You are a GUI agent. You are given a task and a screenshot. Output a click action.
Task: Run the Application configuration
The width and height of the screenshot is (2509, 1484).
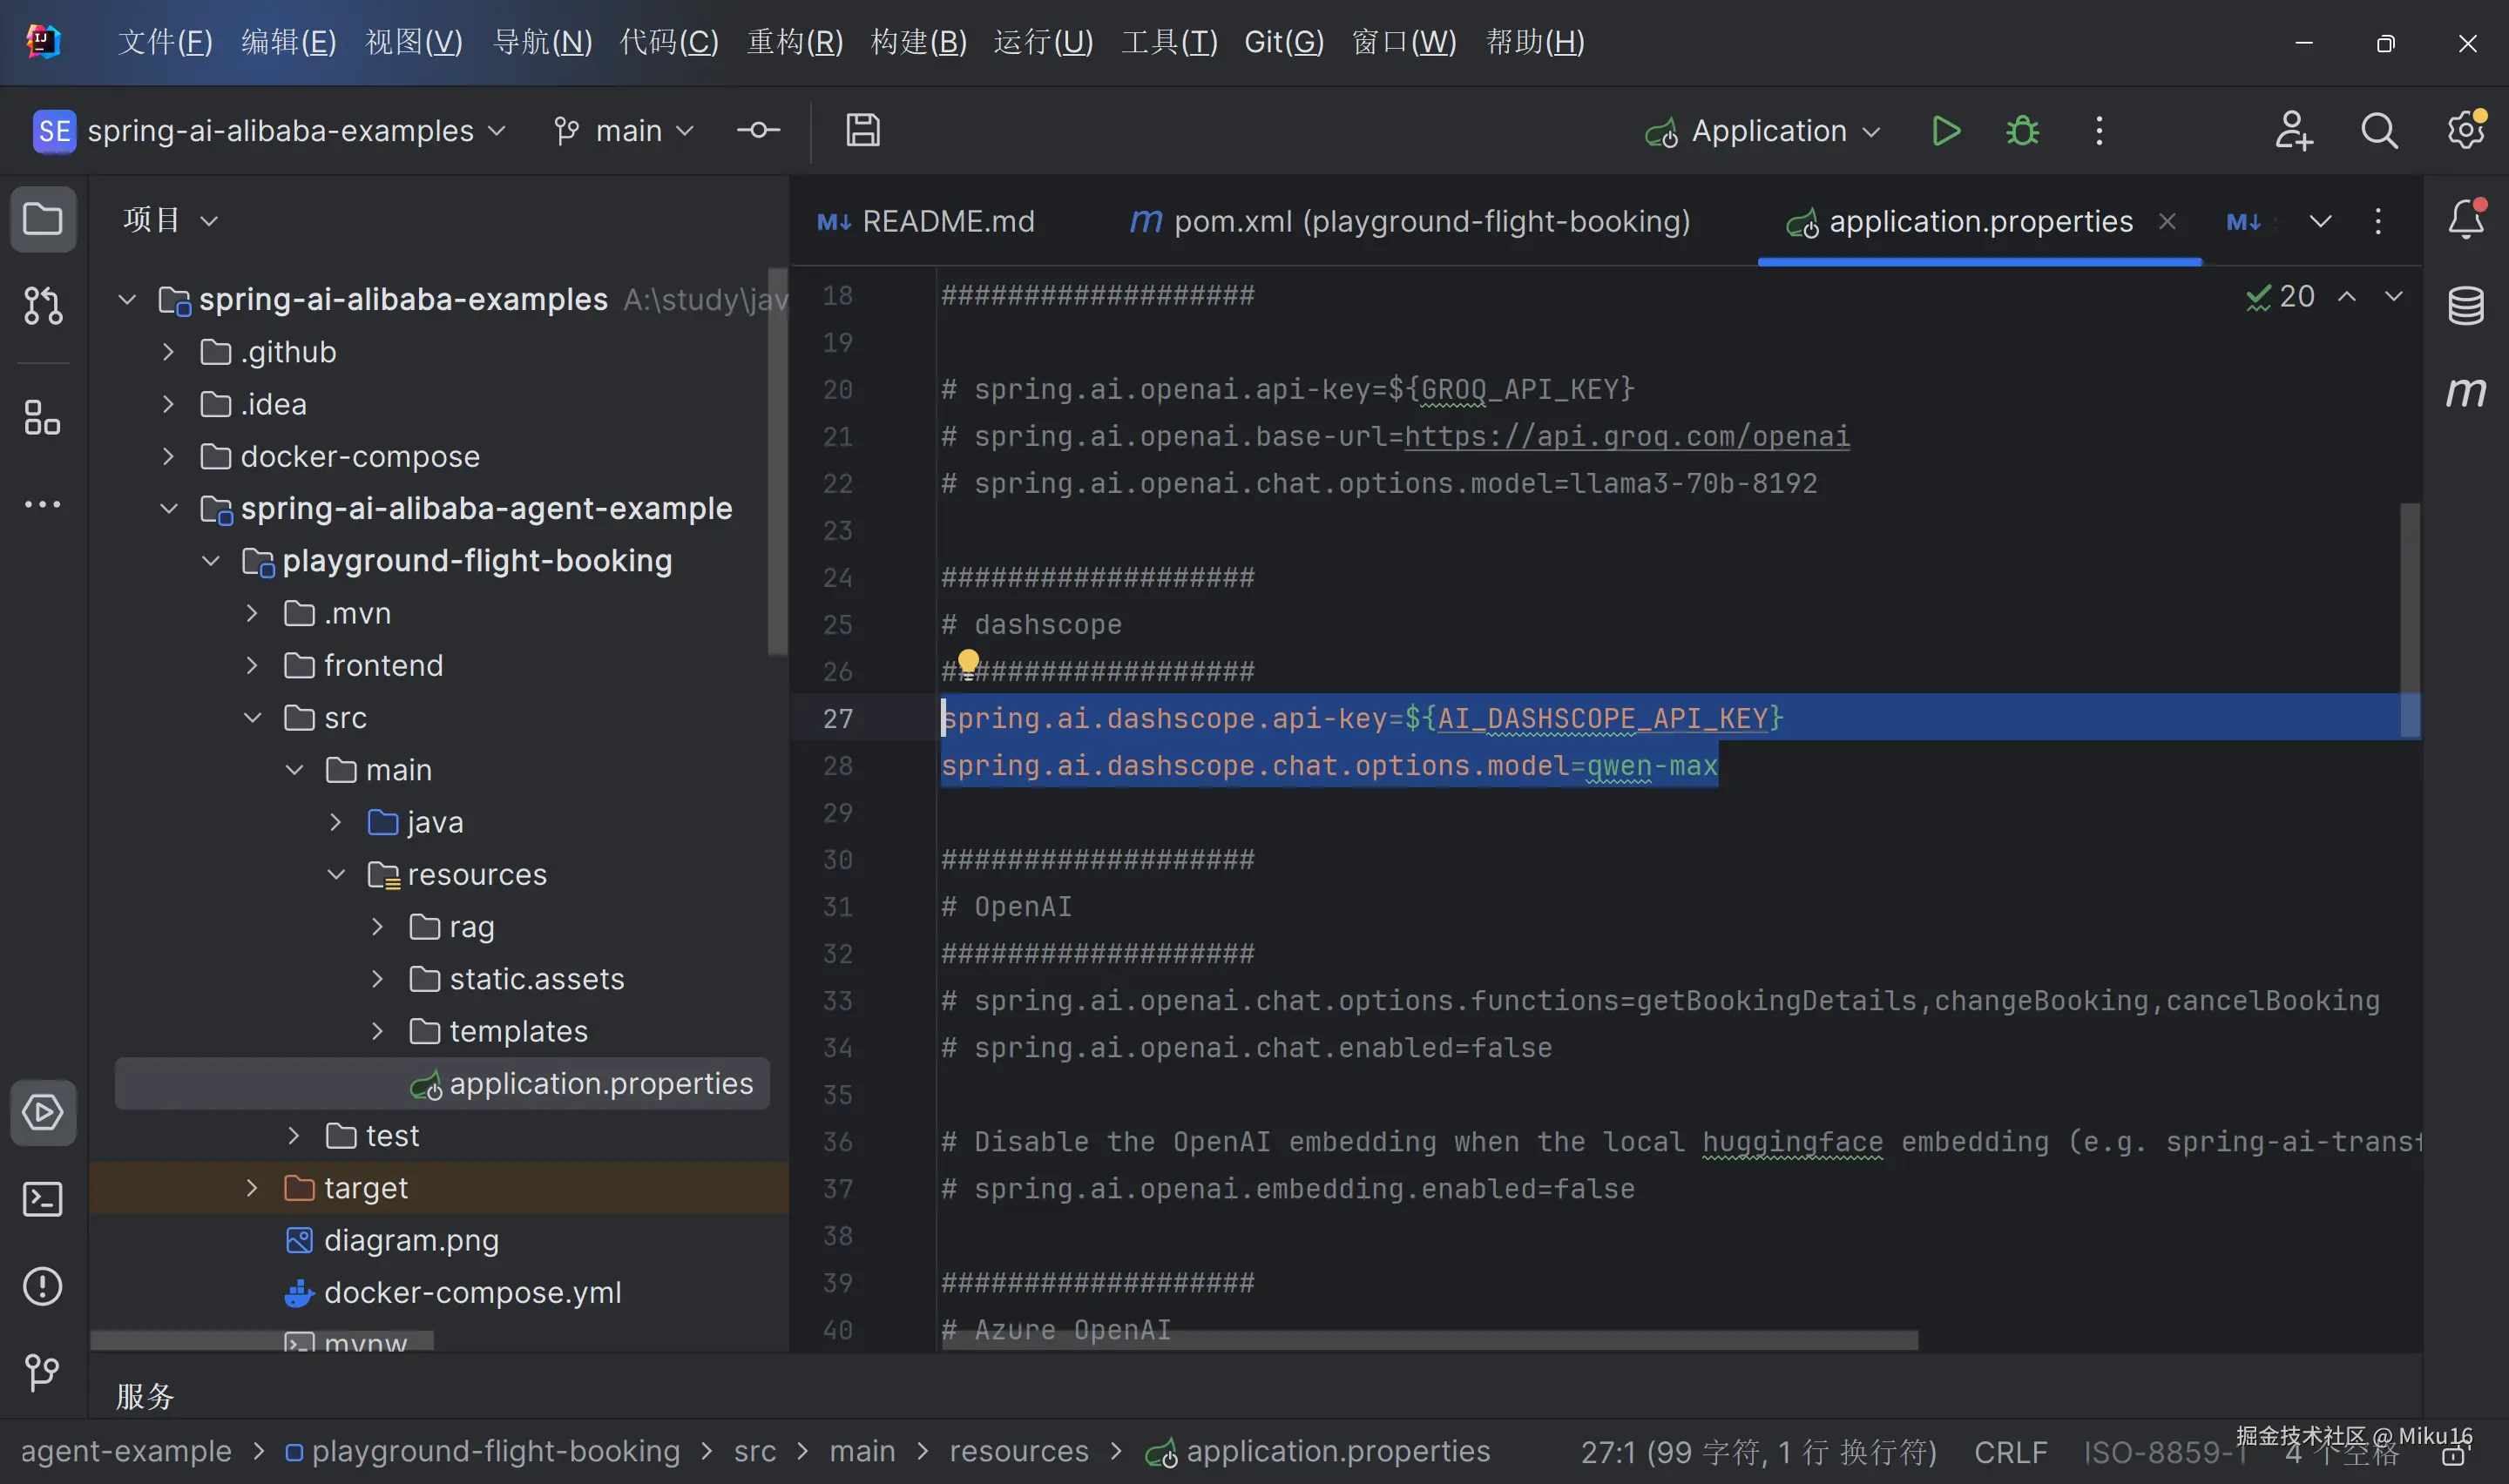[1945, 131]
